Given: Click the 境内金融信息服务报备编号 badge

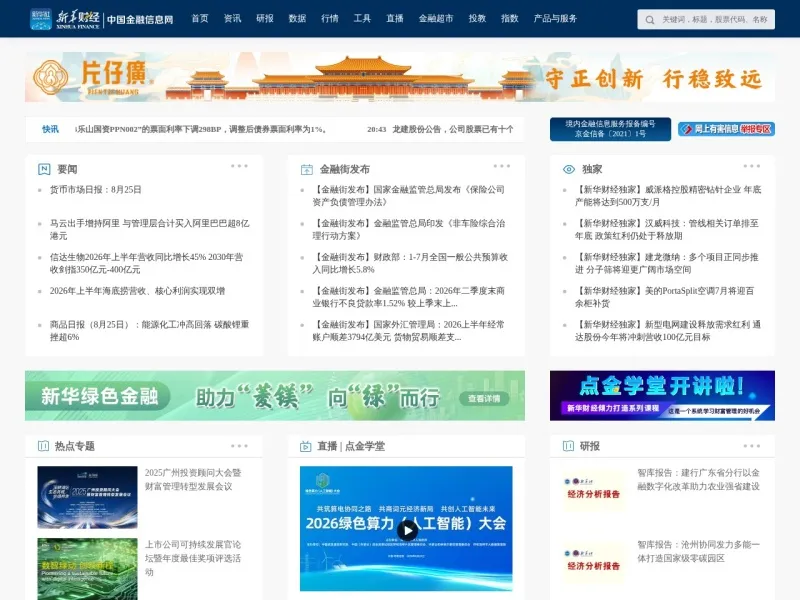Looking at the screenshot, I should click(x=610, y=129).
